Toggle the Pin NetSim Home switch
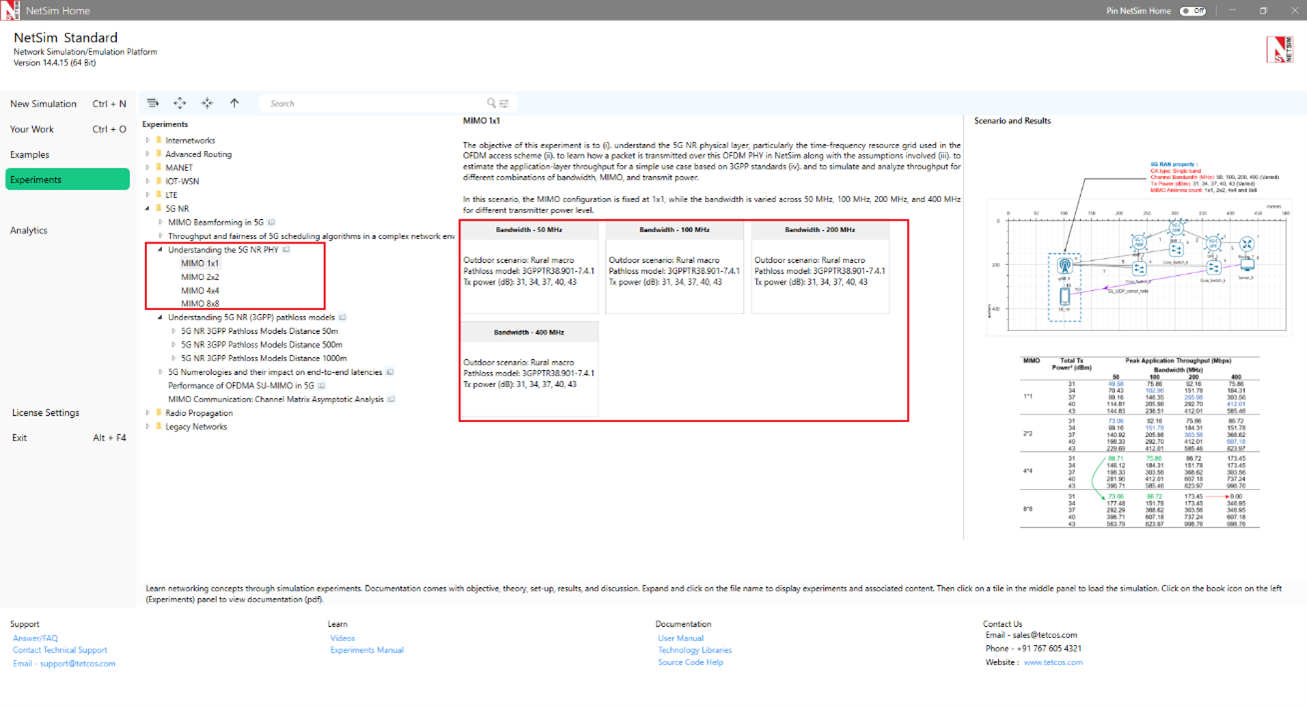The image size is (1307, 706). click(1192, 11)
